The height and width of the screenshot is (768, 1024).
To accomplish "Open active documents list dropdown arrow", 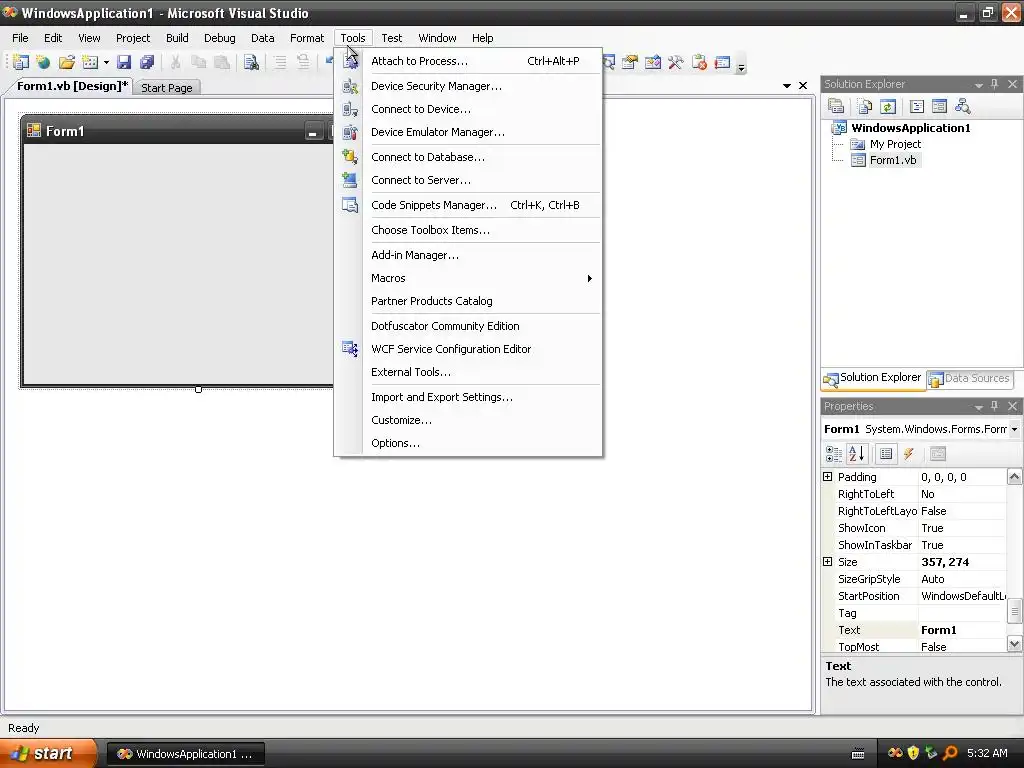I will point(786,86).
